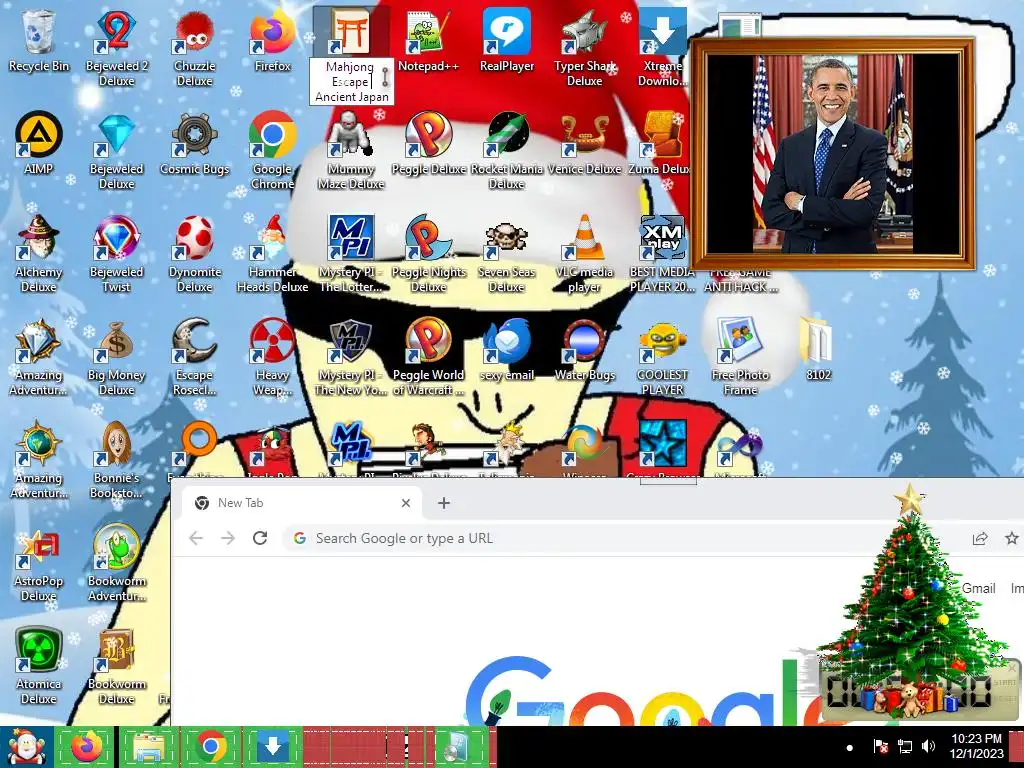This screenshot has height=768, width=1024.
Task: Open Peggle Nights Deluxe shortcut
Action: pyautogui.click(x=428, y=254)
